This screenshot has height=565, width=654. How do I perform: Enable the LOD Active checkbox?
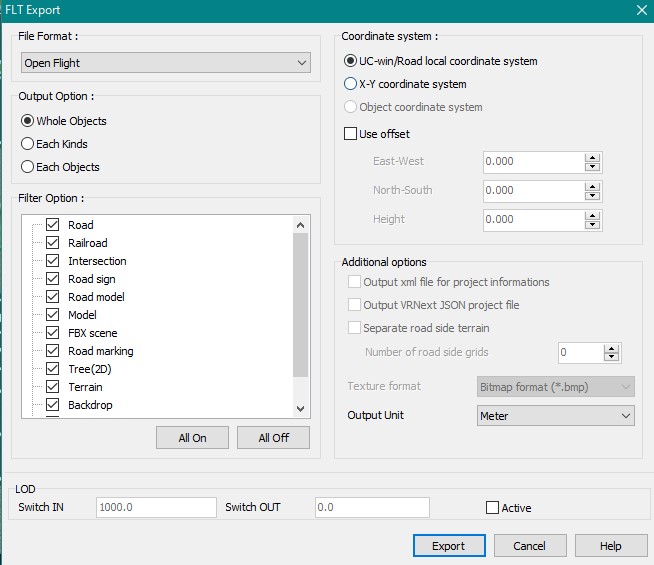point(492,508)
